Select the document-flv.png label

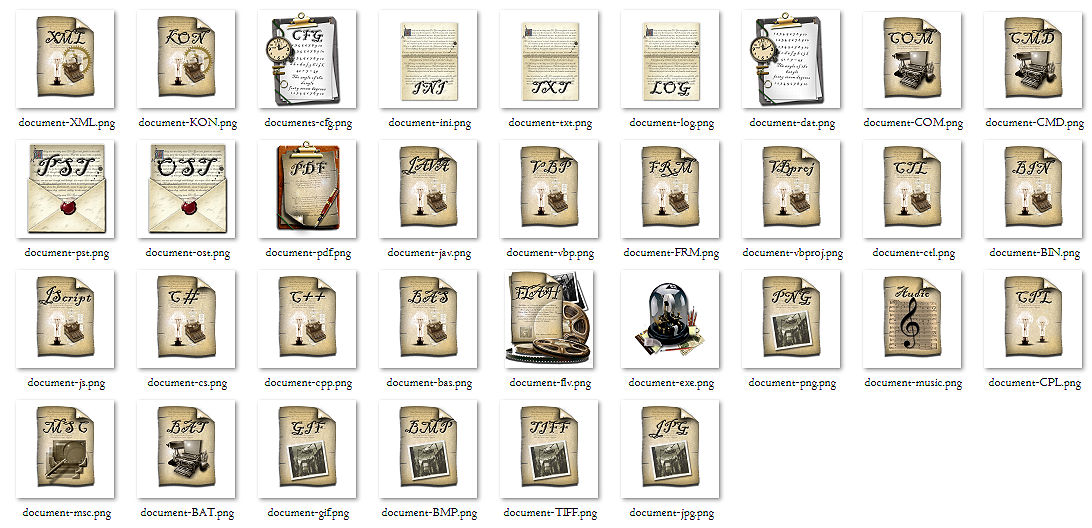[x=550, y=383]
